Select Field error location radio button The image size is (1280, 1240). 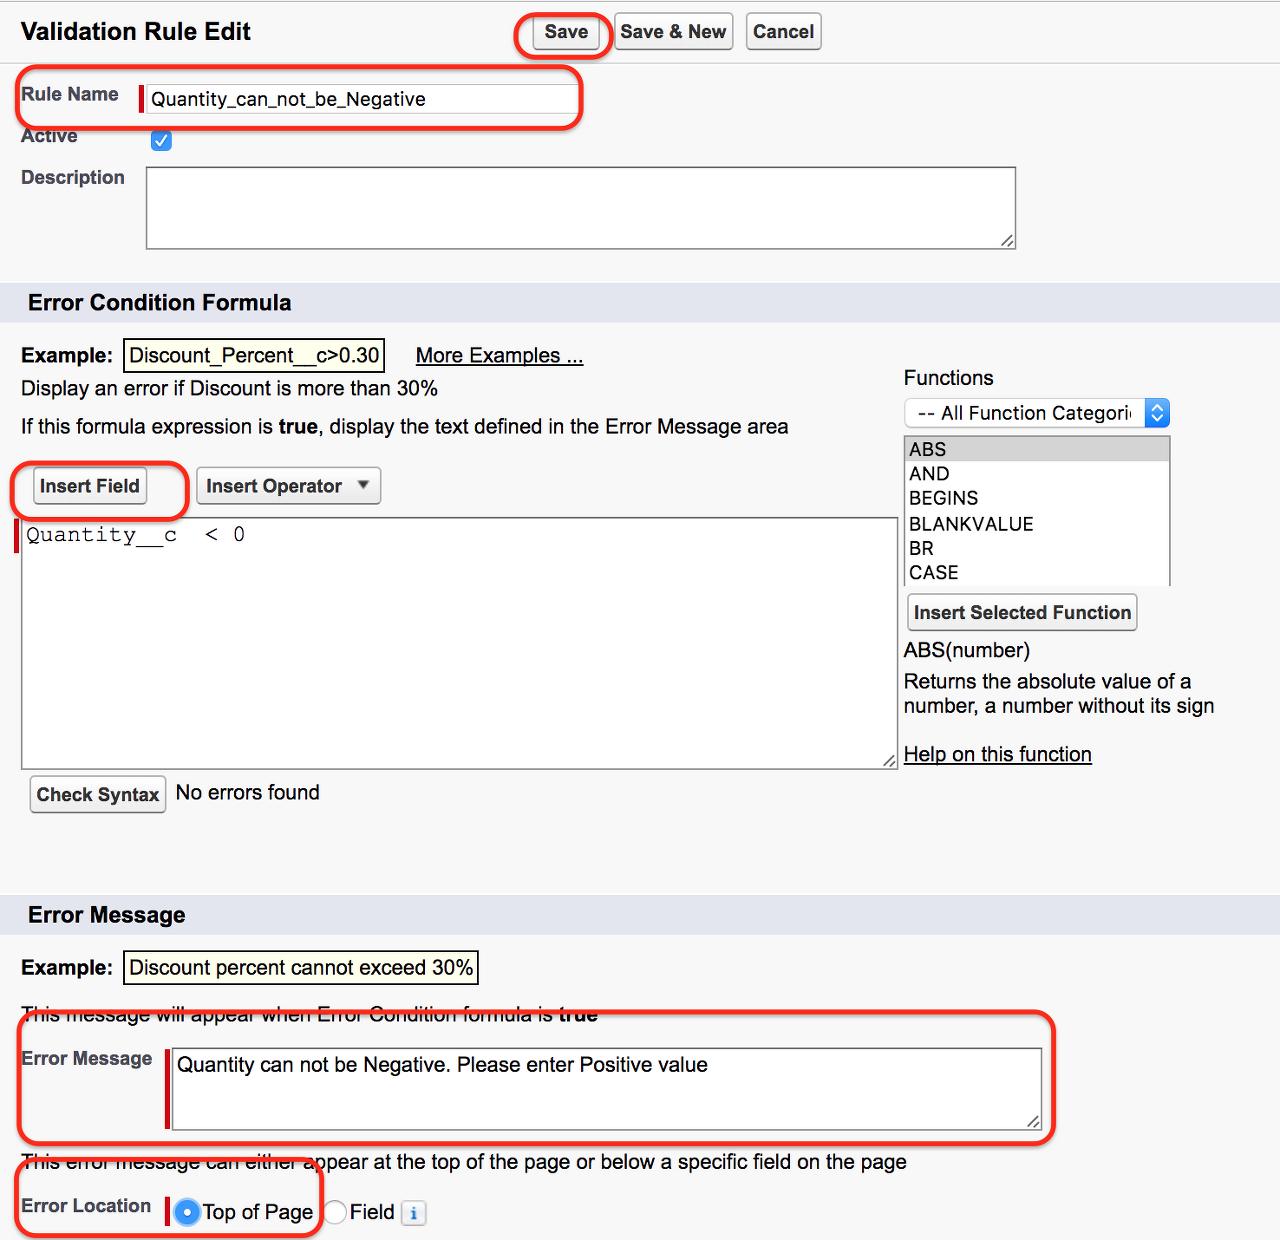point(335,1212)
